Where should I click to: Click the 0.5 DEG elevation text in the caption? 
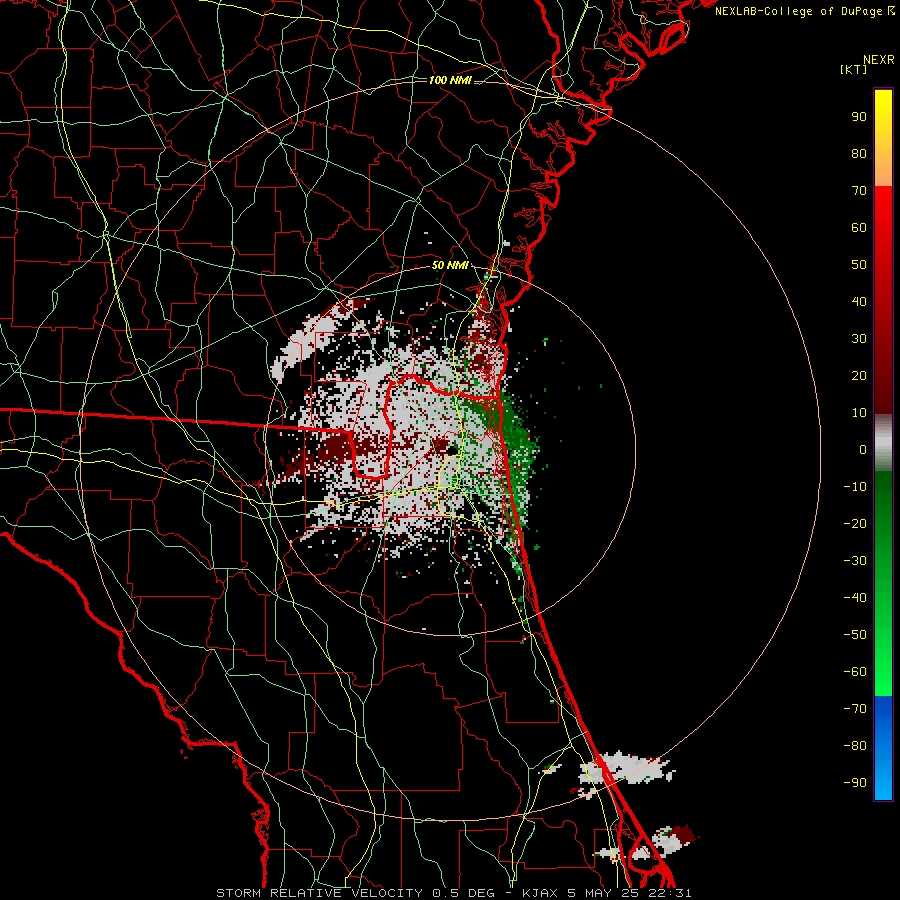click(x=465, y=893)
